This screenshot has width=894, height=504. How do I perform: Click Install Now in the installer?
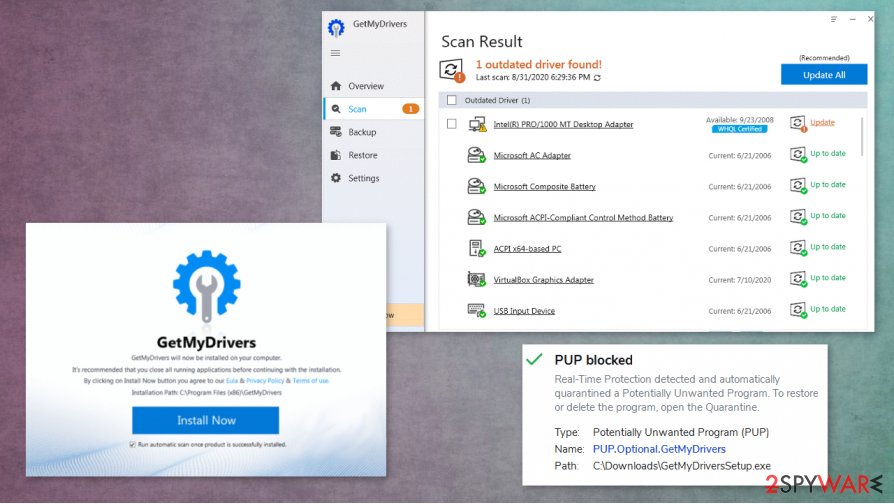click(206, 420)
